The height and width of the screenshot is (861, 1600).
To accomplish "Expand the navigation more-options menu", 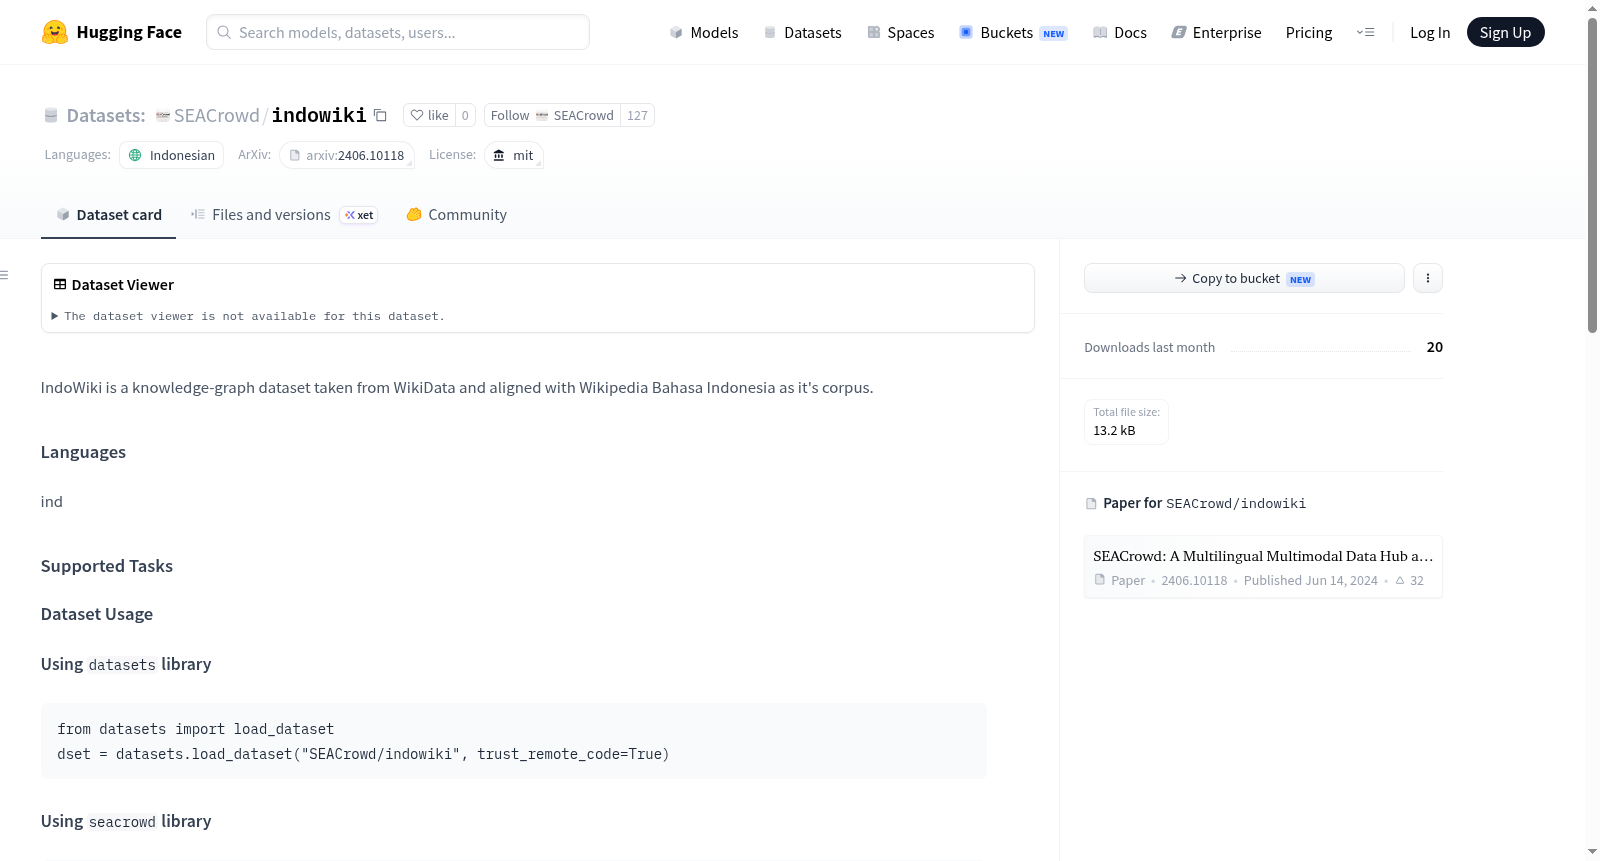I will point(1365,32).
